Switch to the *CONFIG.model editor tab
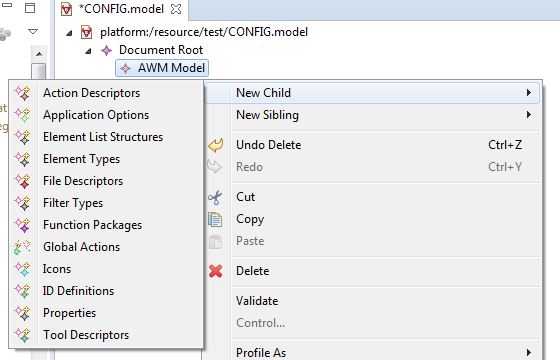 [x=121, y=9]
